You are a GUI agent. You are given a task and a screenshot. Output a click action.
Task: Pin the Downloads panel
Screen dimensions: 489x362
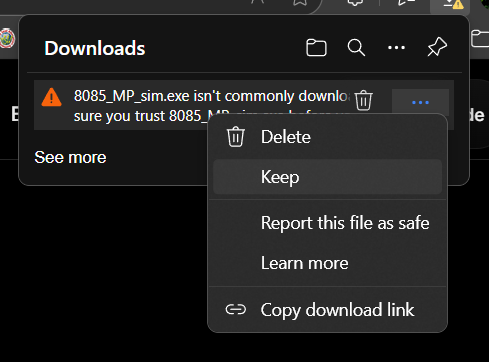coord(437,47)
